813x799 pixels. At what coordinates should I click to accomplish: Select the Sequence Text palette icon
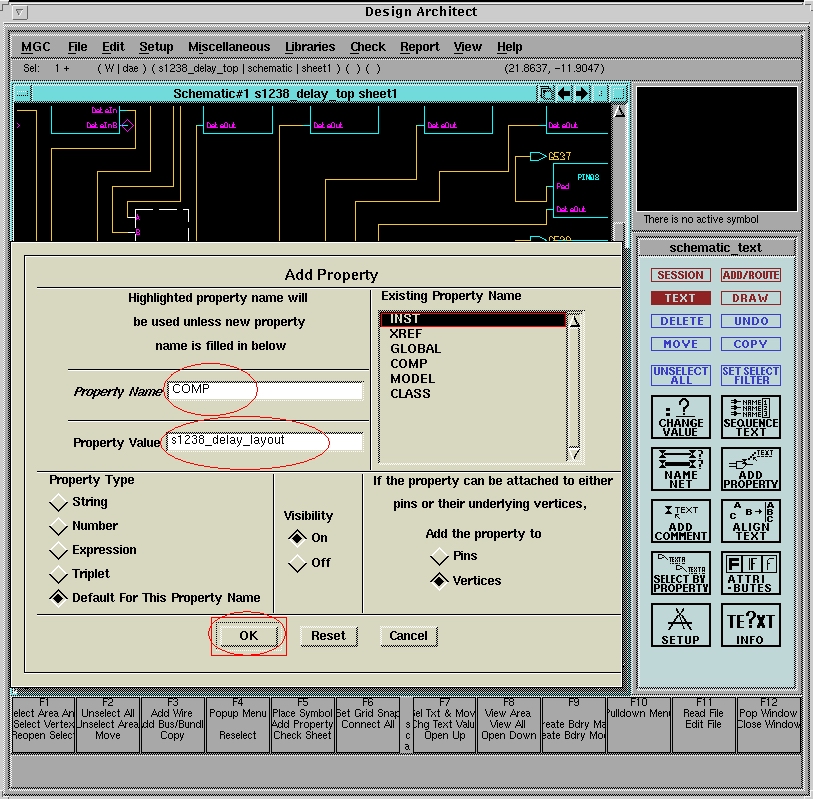(x=750, y=417)
